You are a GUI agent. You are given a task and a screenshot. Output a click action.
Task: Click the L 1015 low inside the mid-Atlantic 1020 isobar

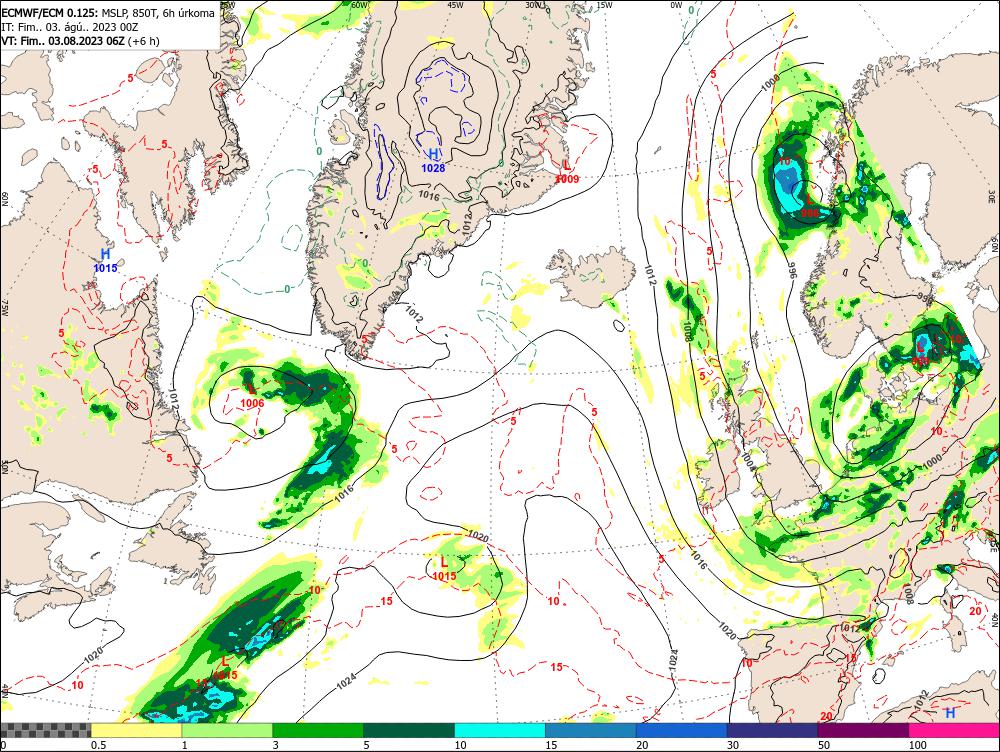click(444, 569)
